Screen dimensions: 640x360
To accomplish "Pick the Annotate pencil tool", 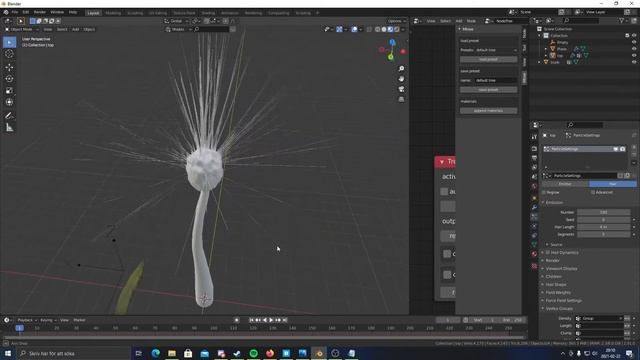I will point(9,116).
